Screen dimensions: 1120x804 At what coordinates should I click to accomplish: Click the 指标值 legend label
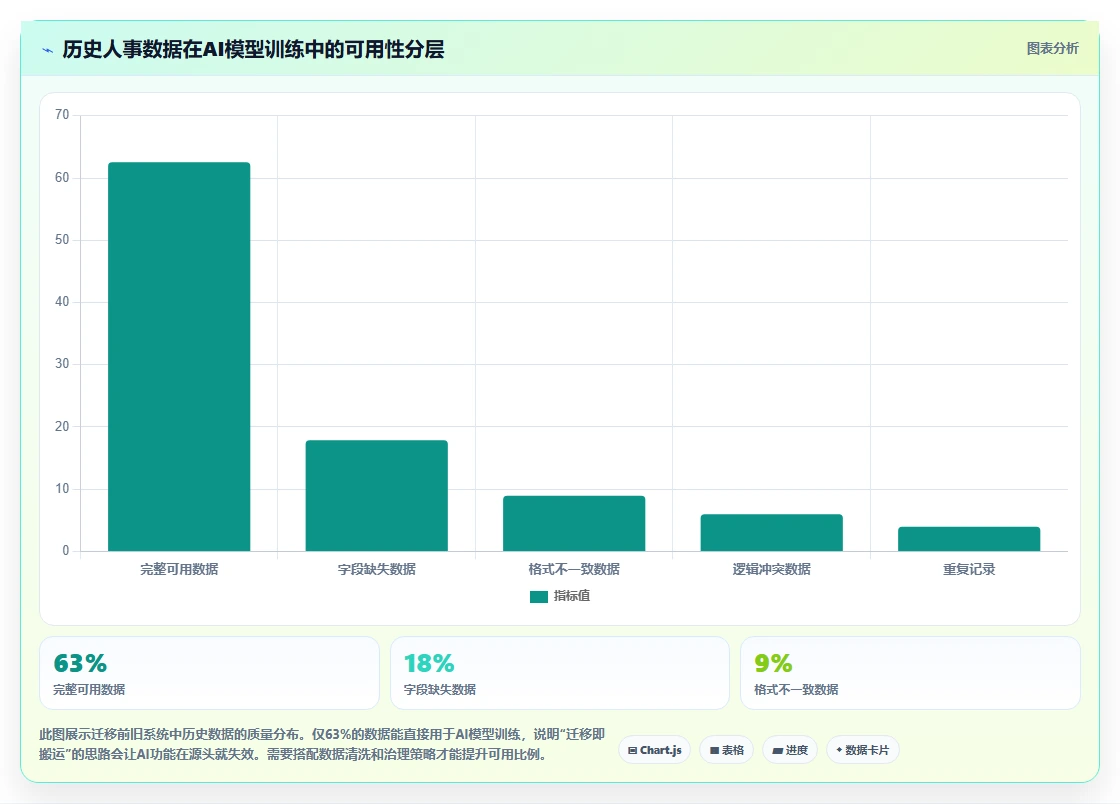571,596
